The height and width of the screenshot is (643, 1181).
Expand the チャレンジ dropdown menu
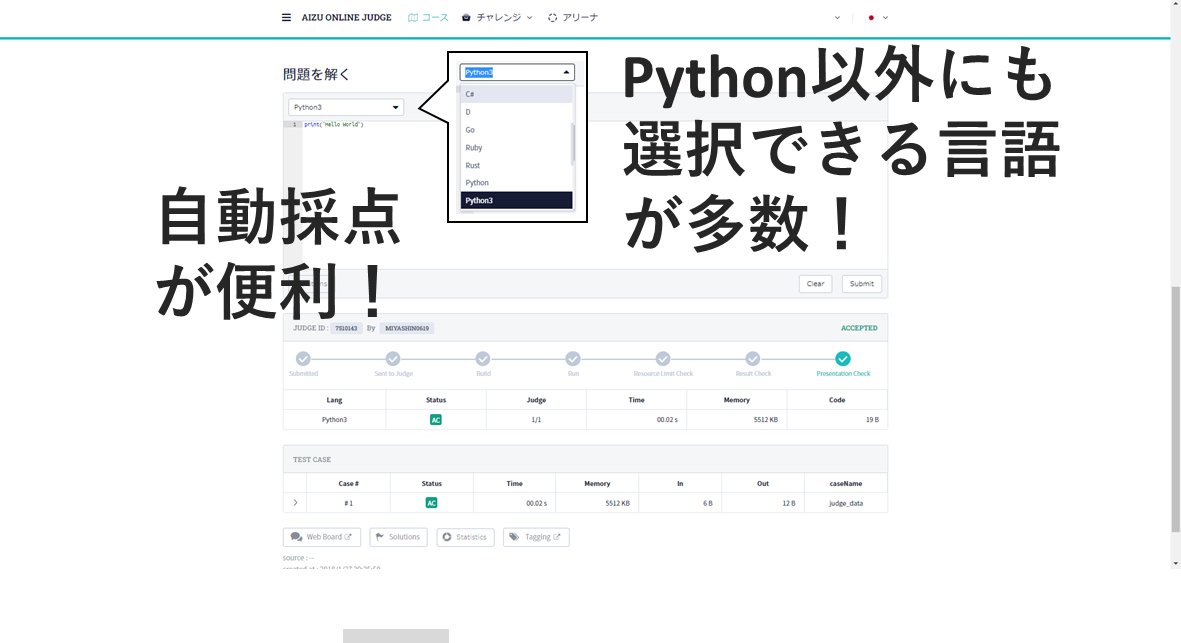(x=497, y=17)
